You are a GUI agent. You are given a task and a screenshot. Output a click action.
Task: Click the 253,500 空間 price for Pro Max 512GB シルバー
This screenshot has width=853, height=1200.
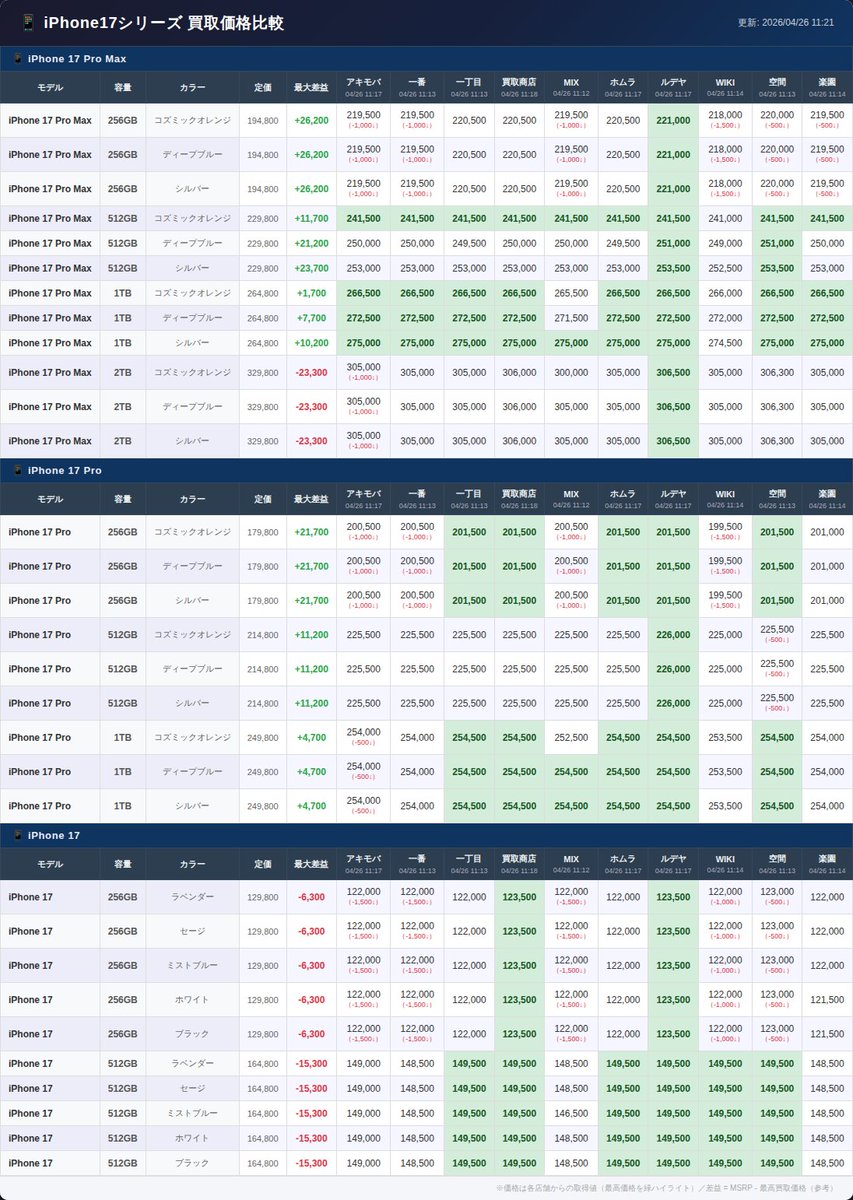click(777, 269)
